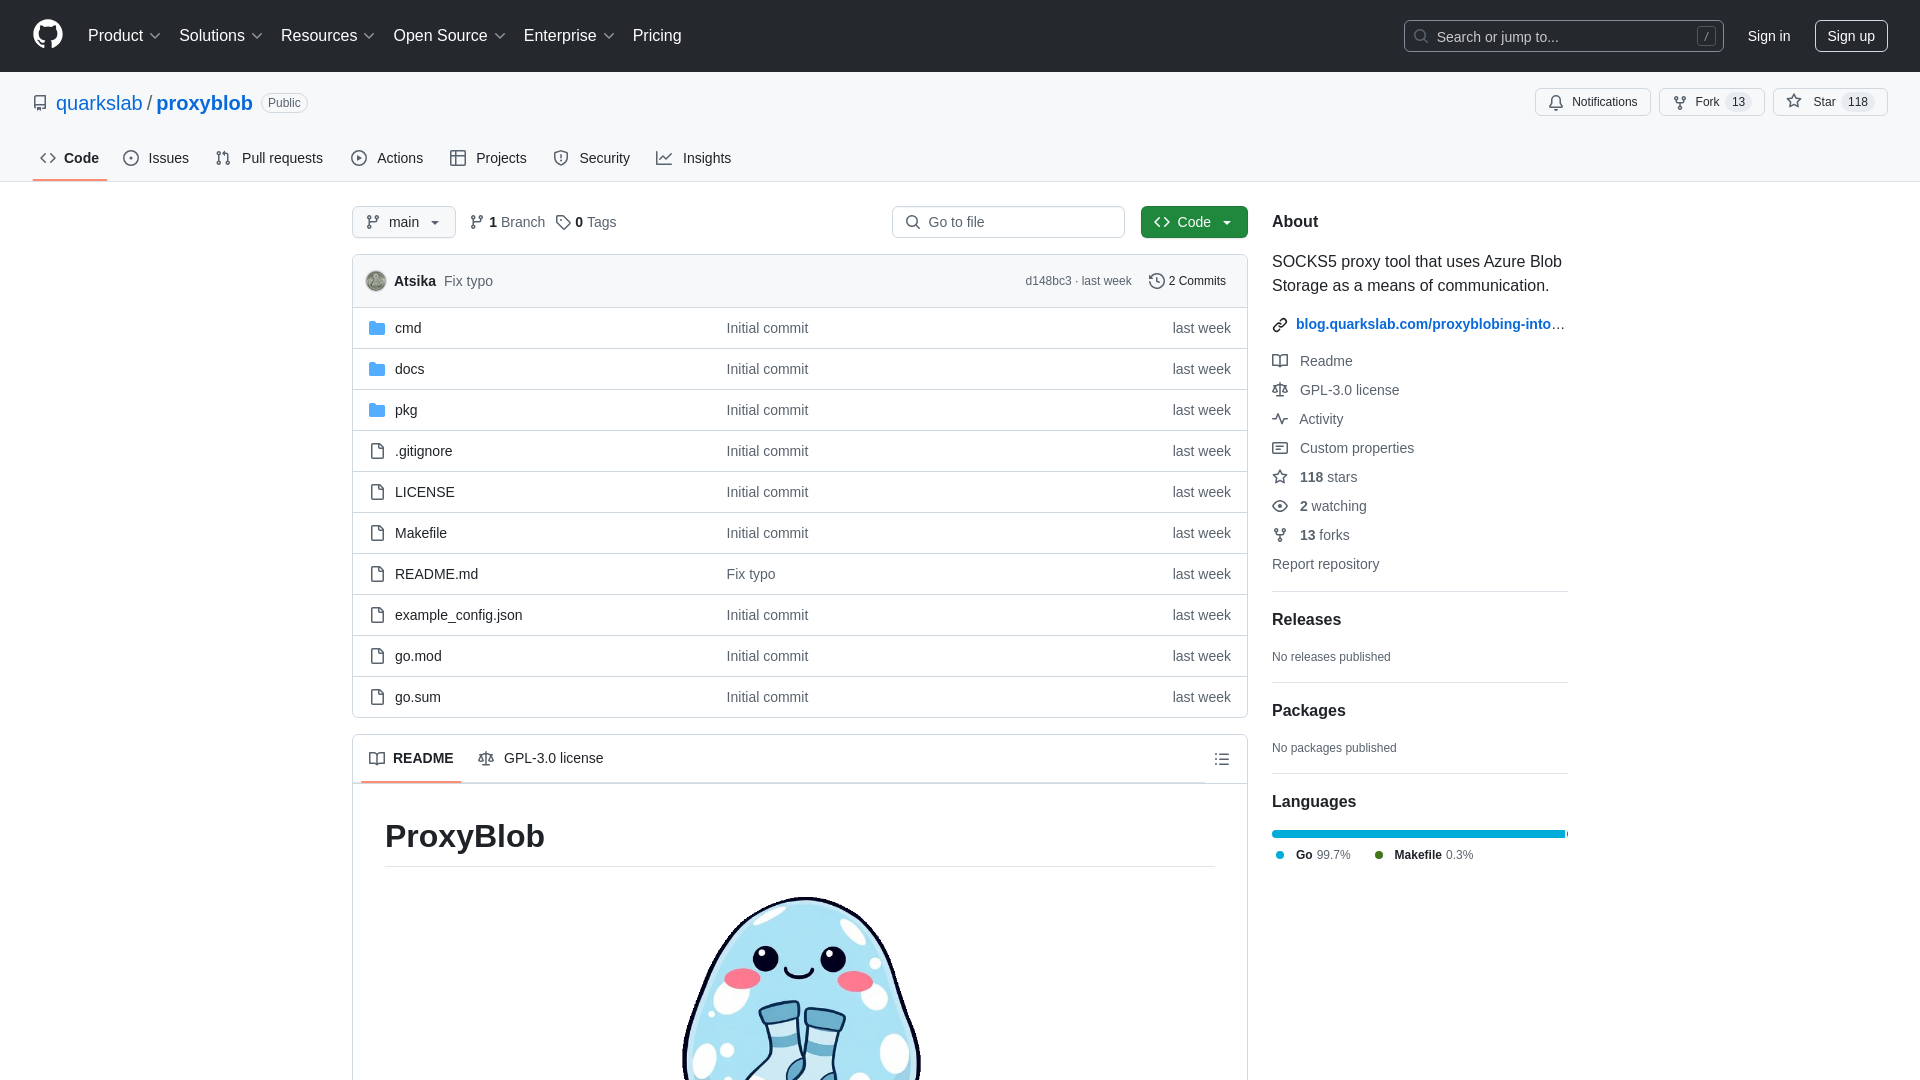Click the cmd folder icon
Image resolution: width=1920 pixels, height=1080 pixels.
[377, 328]
